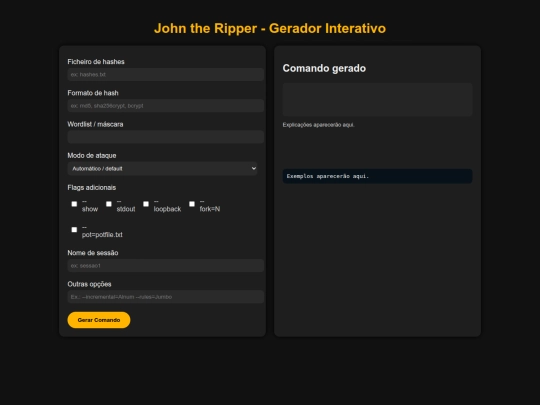Screen dimensions: 540x405
Task: Click the Gerar Comando button
Action: pos(99,320)
